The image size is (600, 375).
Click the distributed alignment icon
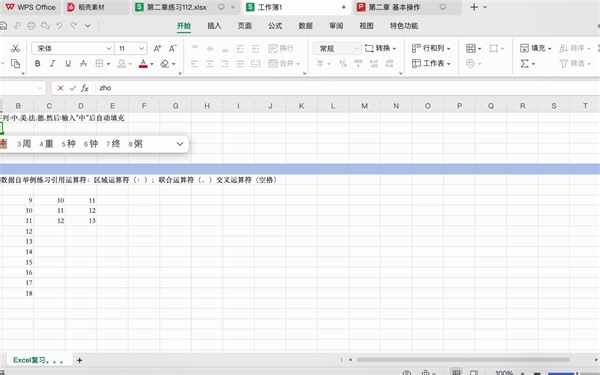coord(256,64)
